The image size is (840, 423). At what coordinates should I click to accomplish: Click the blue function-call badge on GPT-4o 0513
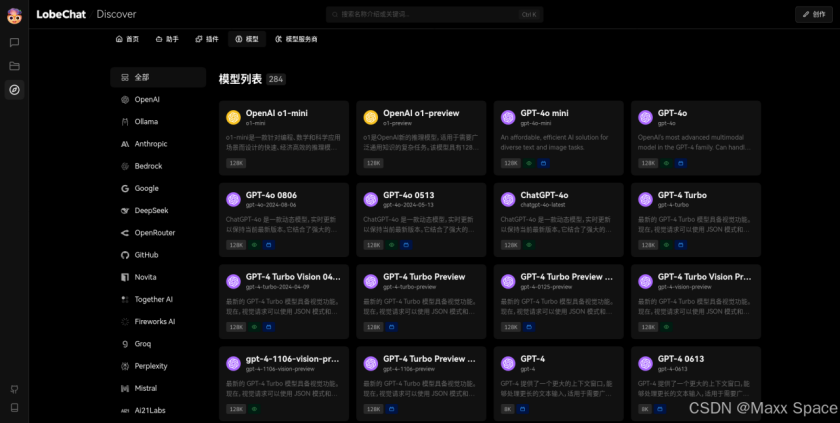coord(406,245)
